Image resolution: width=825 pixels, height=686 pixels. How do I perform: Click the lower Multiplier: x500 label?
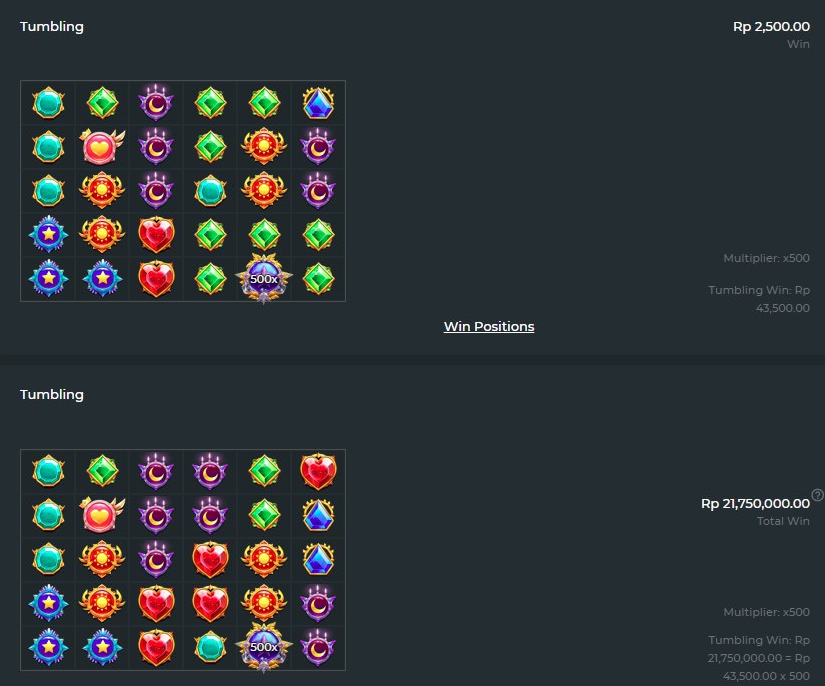coord(766,612)
